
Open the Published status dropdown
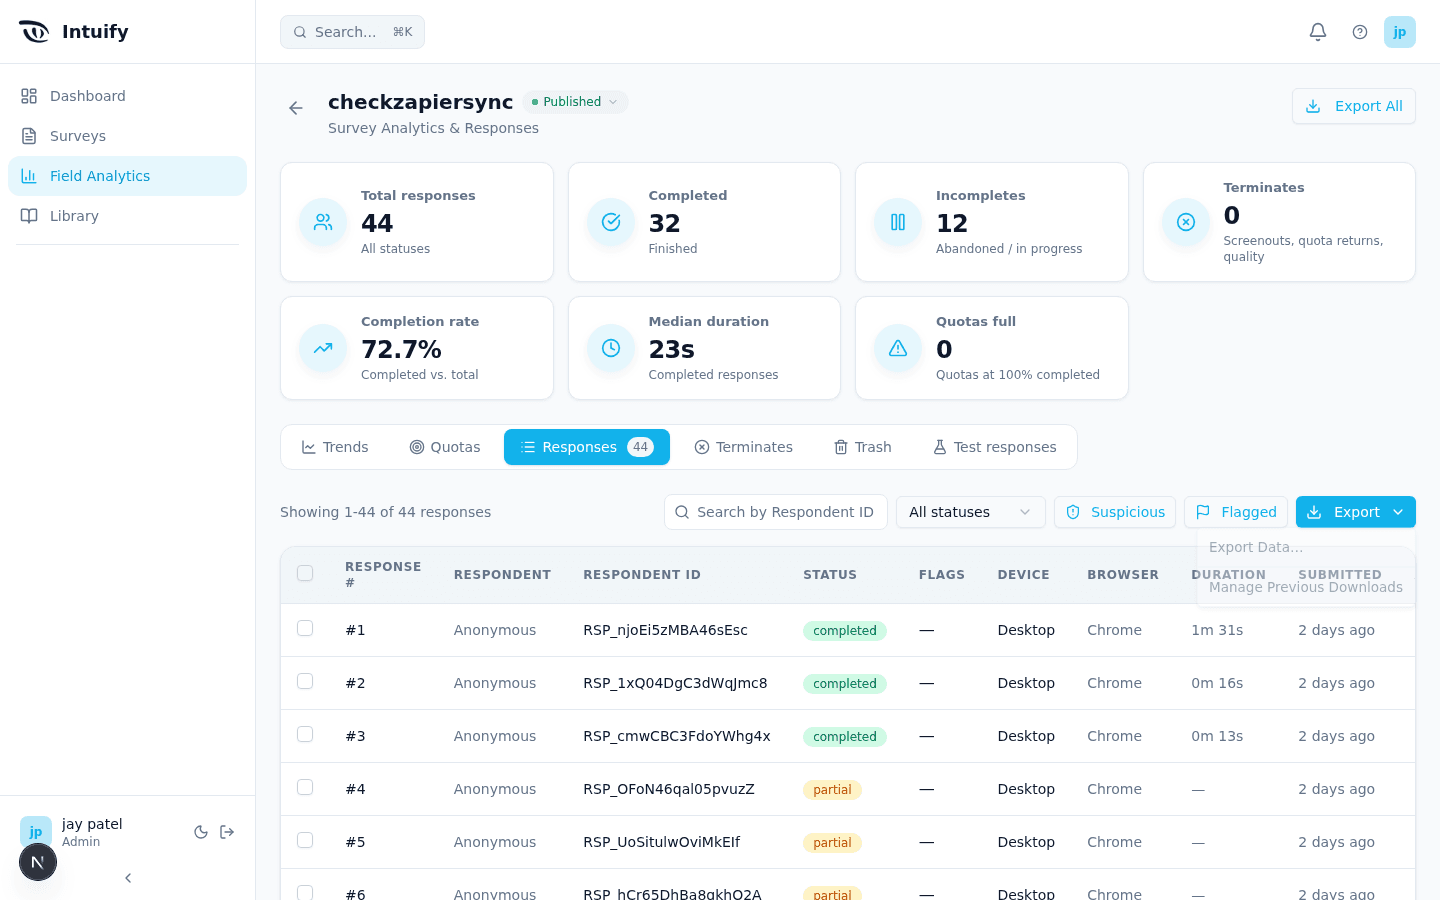pos(575,102)
